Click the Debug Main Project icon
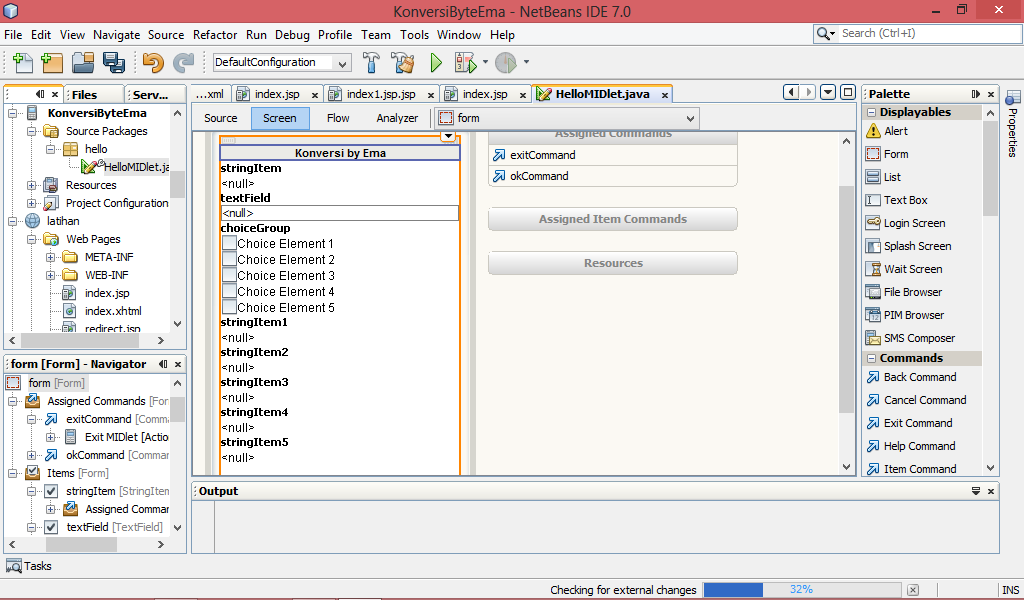Image resolution: width=1024 pixels, height=600 pixels. click(x=466, y=63)
